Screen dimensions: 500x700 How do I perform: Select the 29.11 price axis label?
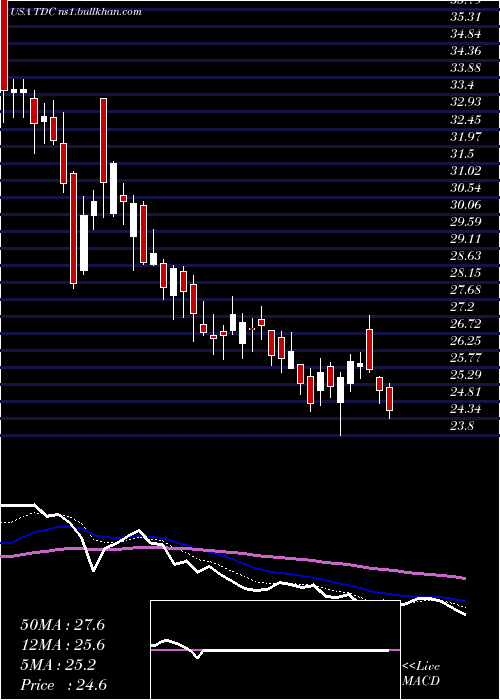click(465, 239)
